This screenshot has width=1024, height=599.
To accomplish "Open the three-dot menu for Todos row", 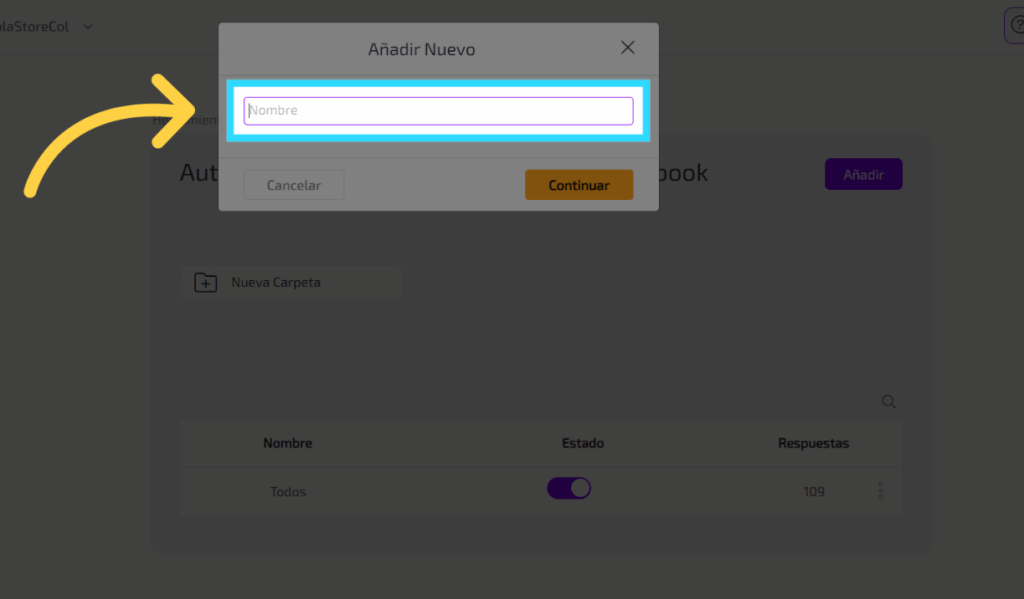I will [881, 491].
